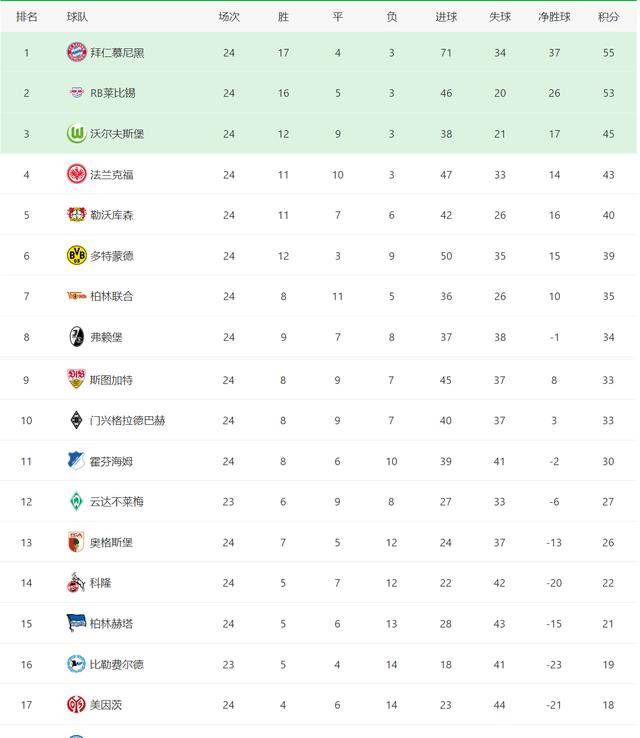Open the 奥格斯堡 team name link

coord(111,543)
